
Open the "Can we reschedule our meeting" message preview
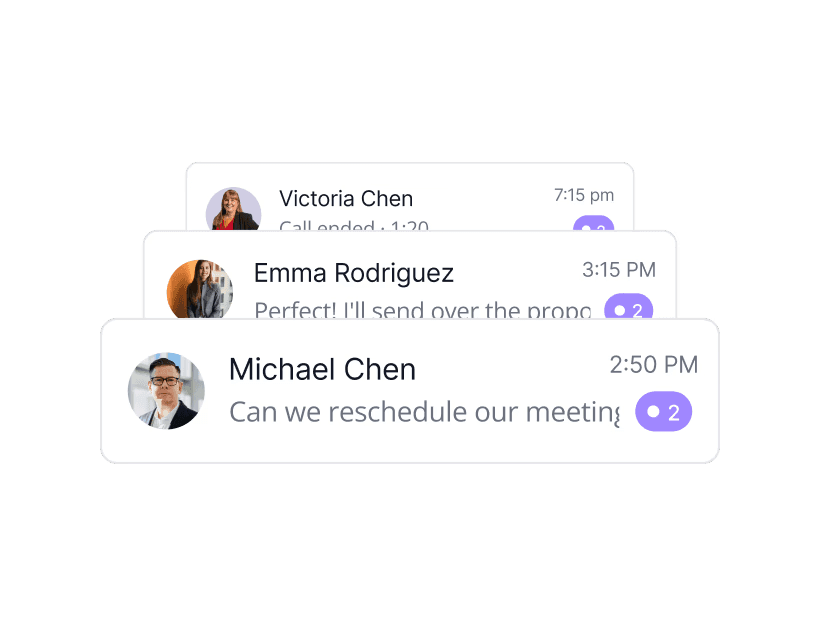[424, 412]
